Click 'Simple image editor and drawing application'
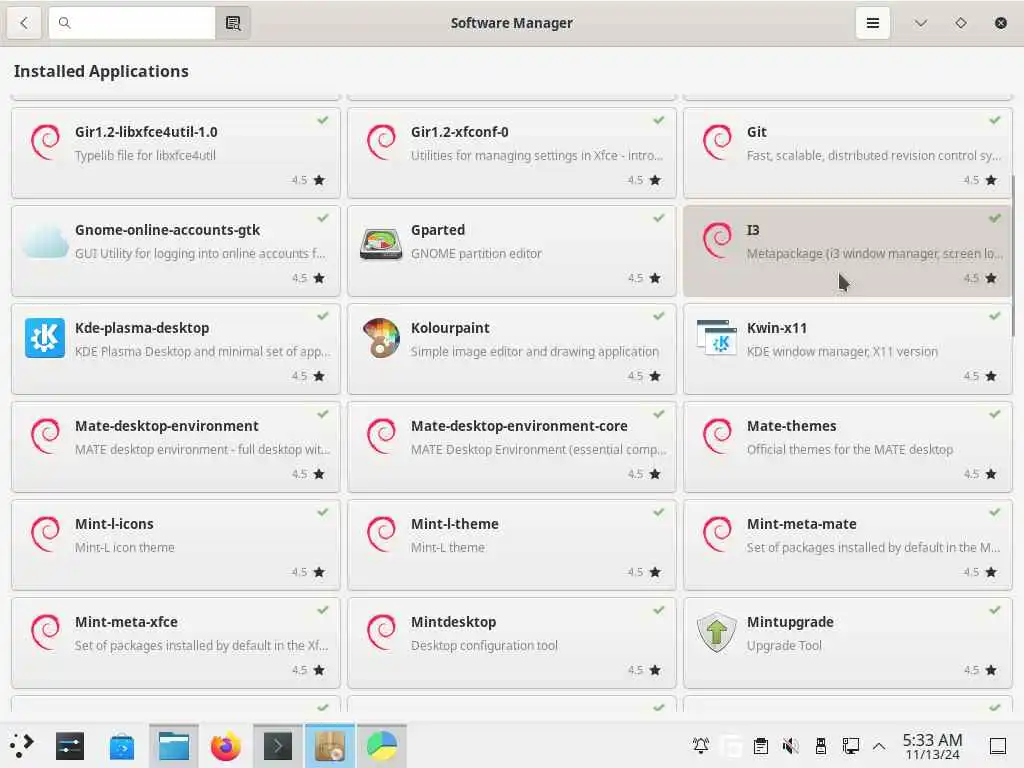 click(534, 351)
